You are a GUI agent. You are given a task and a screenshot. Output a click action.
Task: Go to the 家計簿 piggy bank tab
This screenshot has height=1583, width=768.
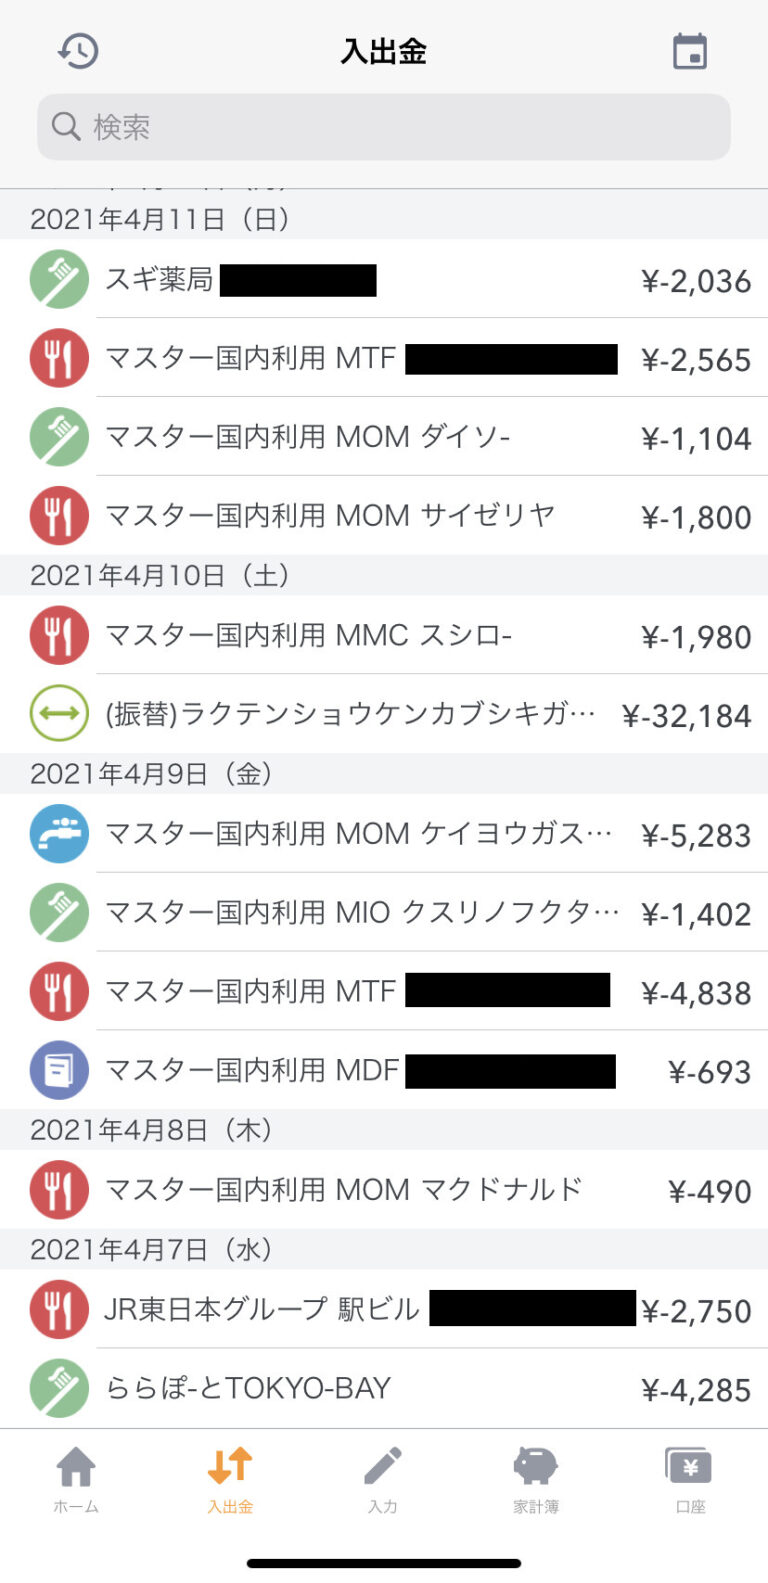click(x=536, y=1480)
